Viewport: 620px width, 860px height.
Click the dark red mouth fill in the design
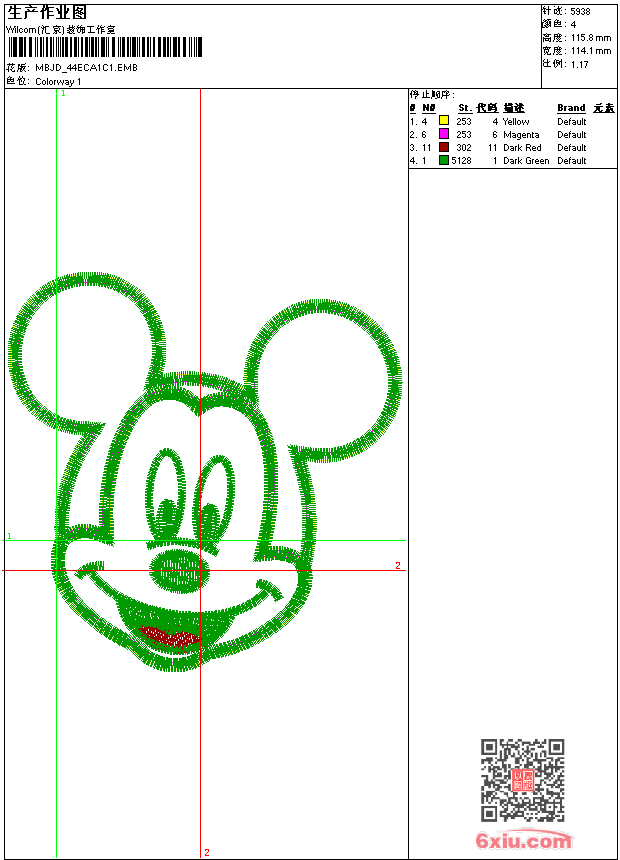click(x=170, y=637)
